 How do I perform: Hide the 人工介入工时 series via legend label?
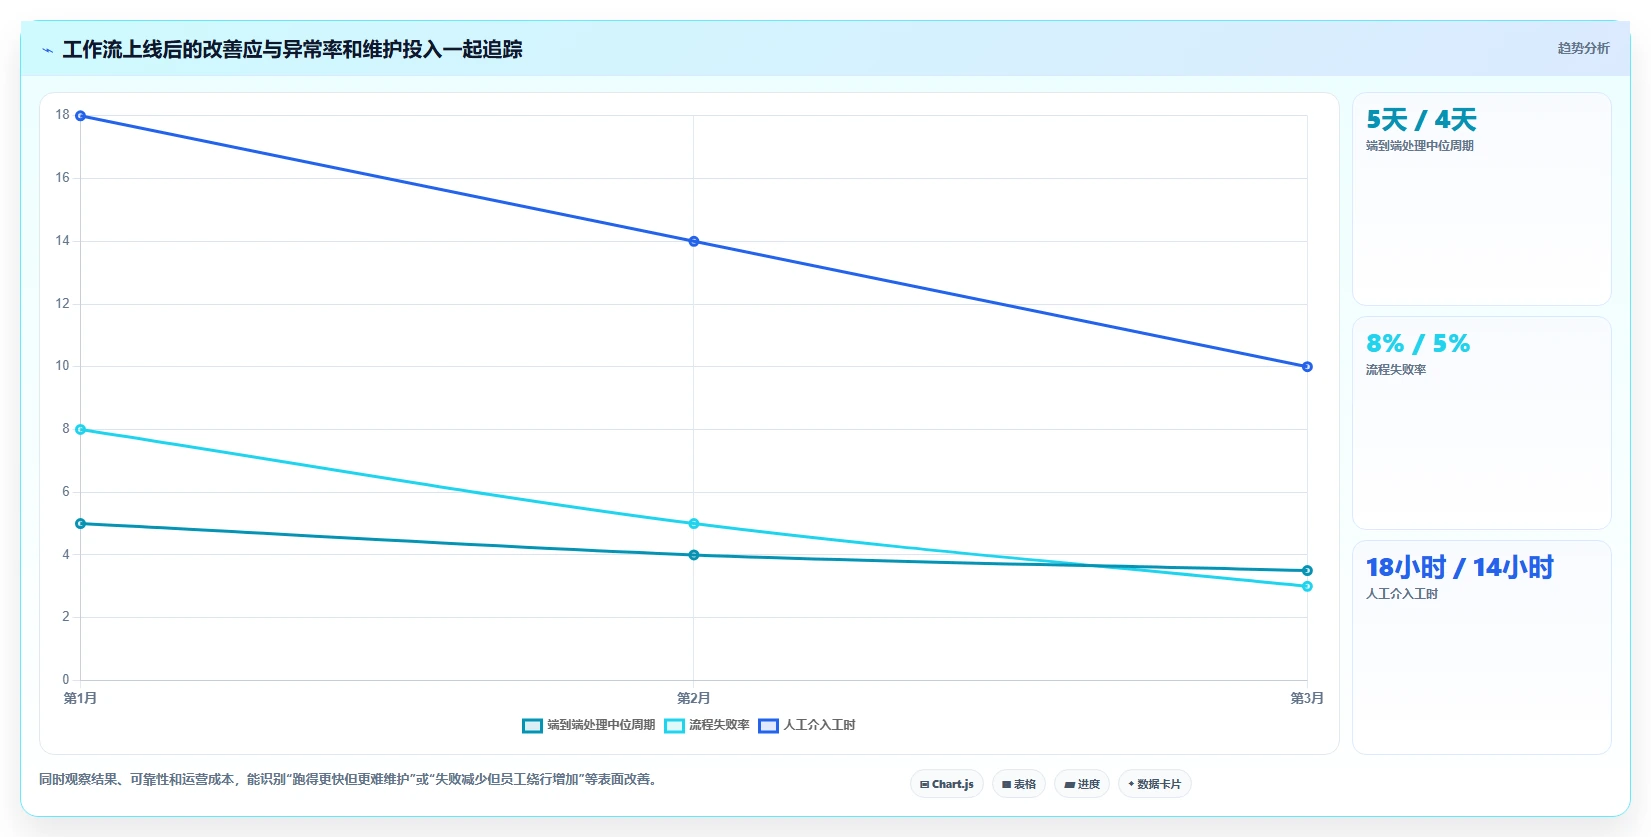(x=819, y=725)
